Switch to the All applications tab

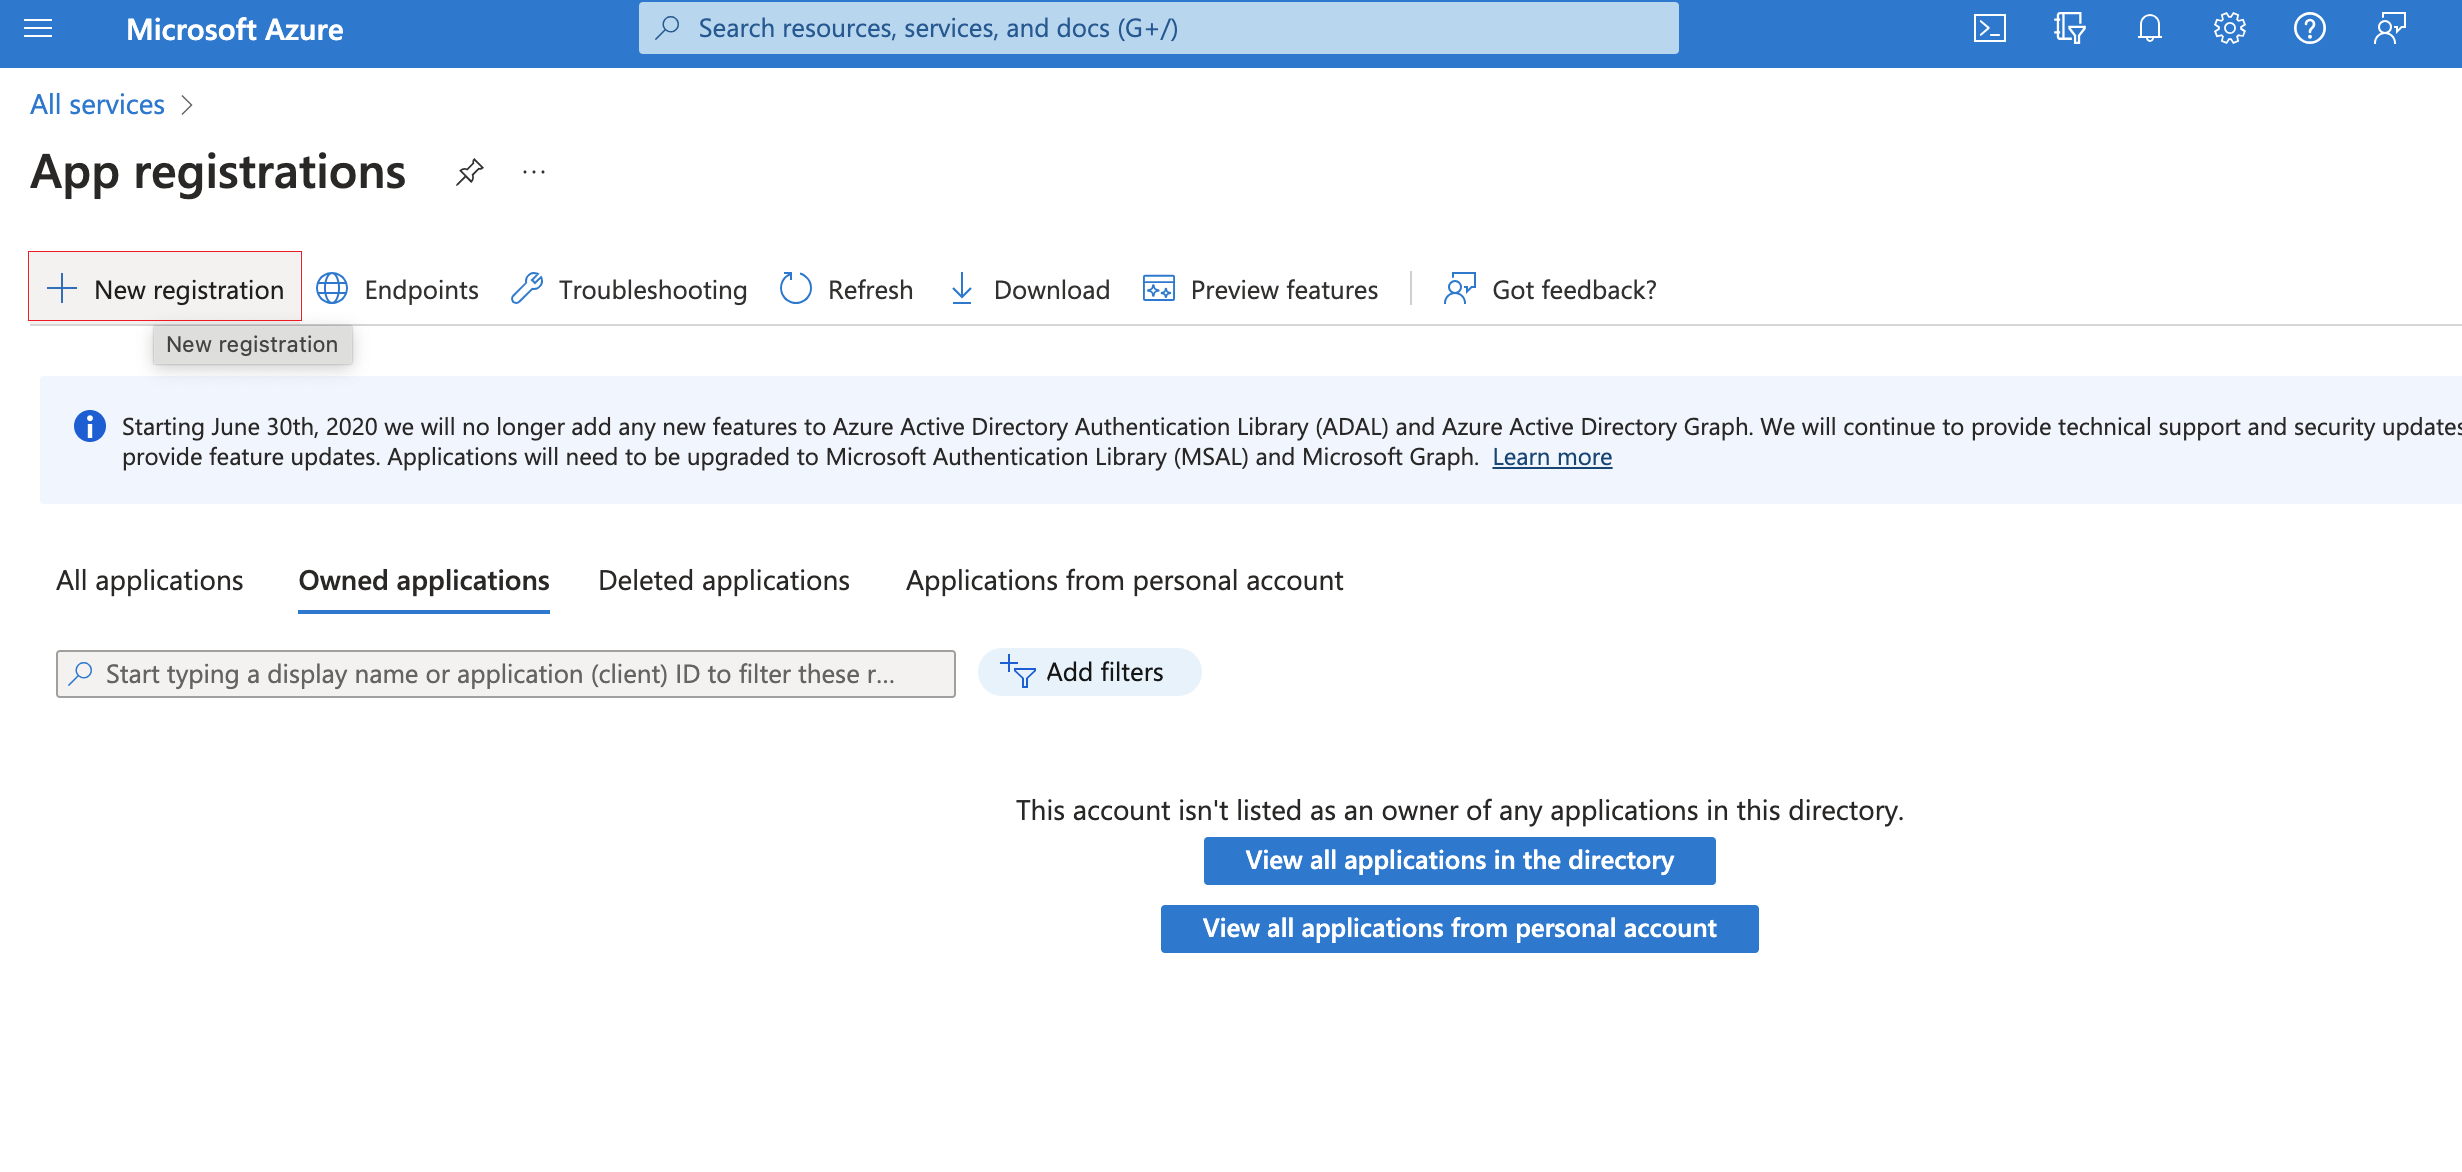(x=149, y=581)
